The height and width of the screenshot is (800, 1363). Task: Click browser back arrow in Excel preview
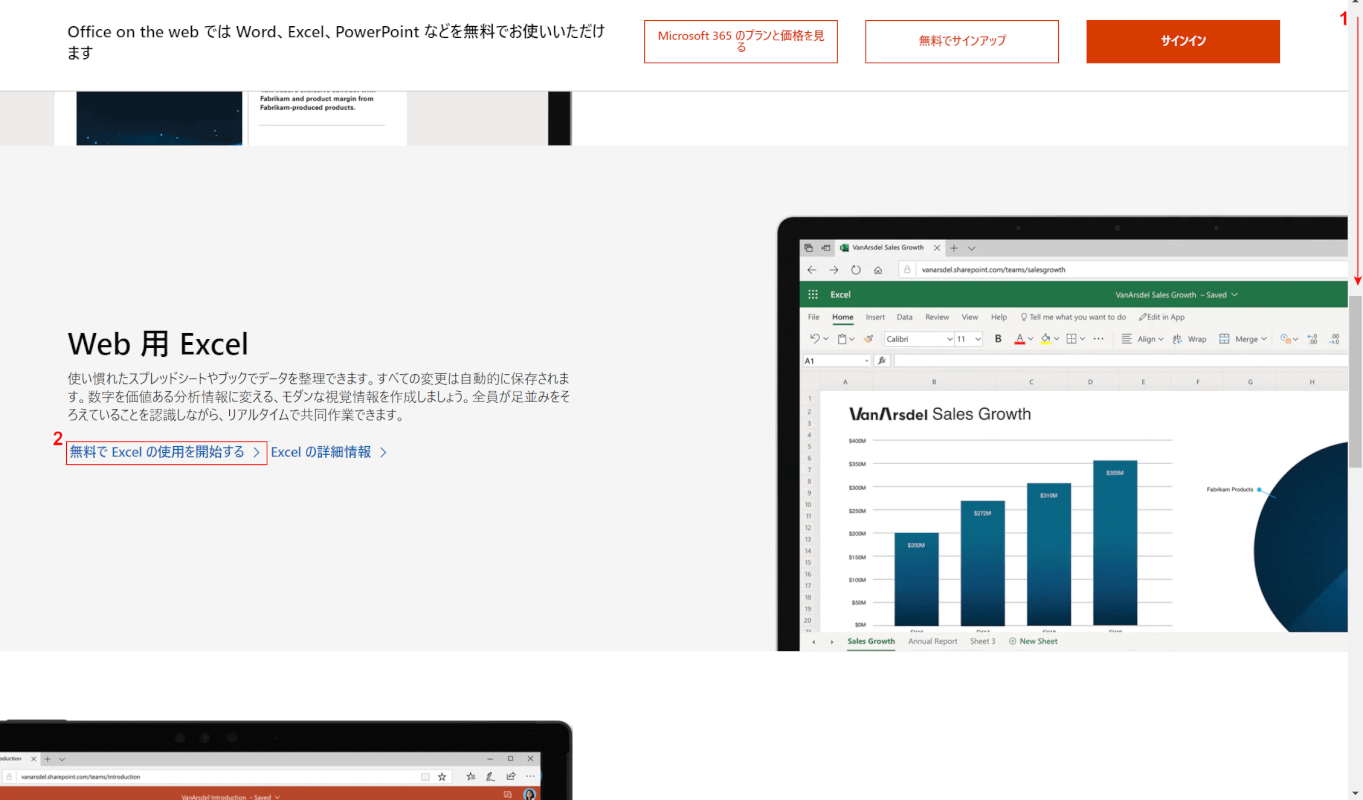click(x=812, y=270)
